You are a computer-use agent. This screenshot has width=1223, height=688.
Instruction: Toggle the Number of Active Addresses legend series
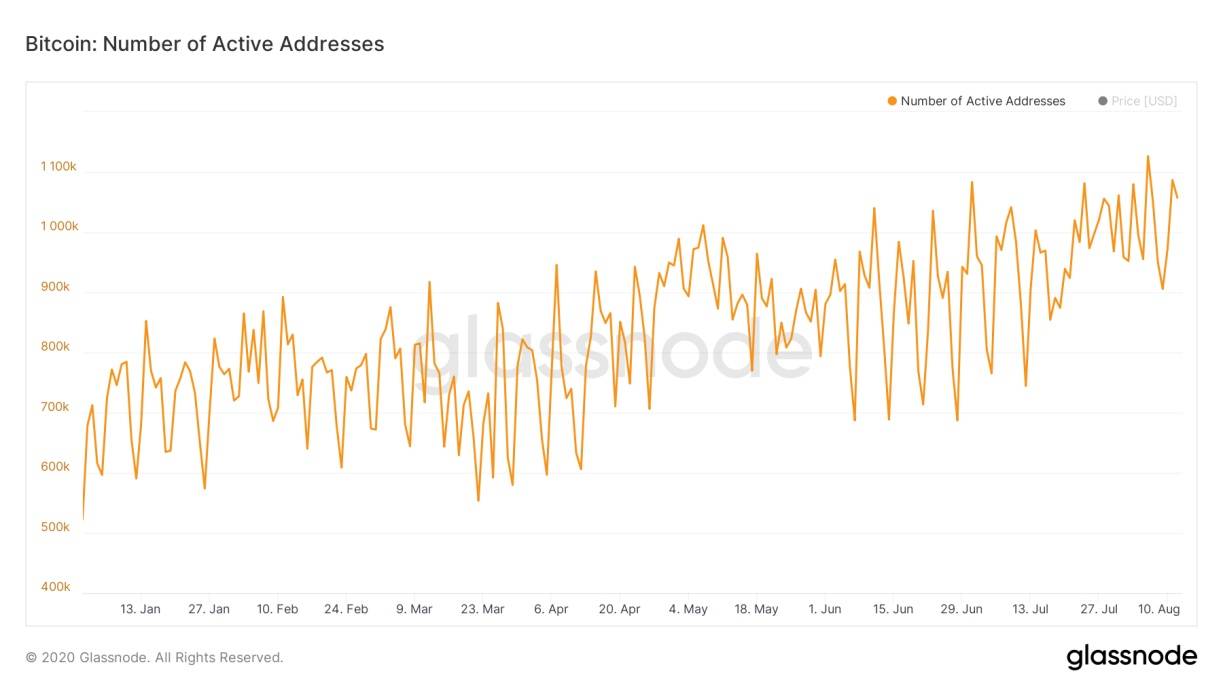[x=982, y=101]
